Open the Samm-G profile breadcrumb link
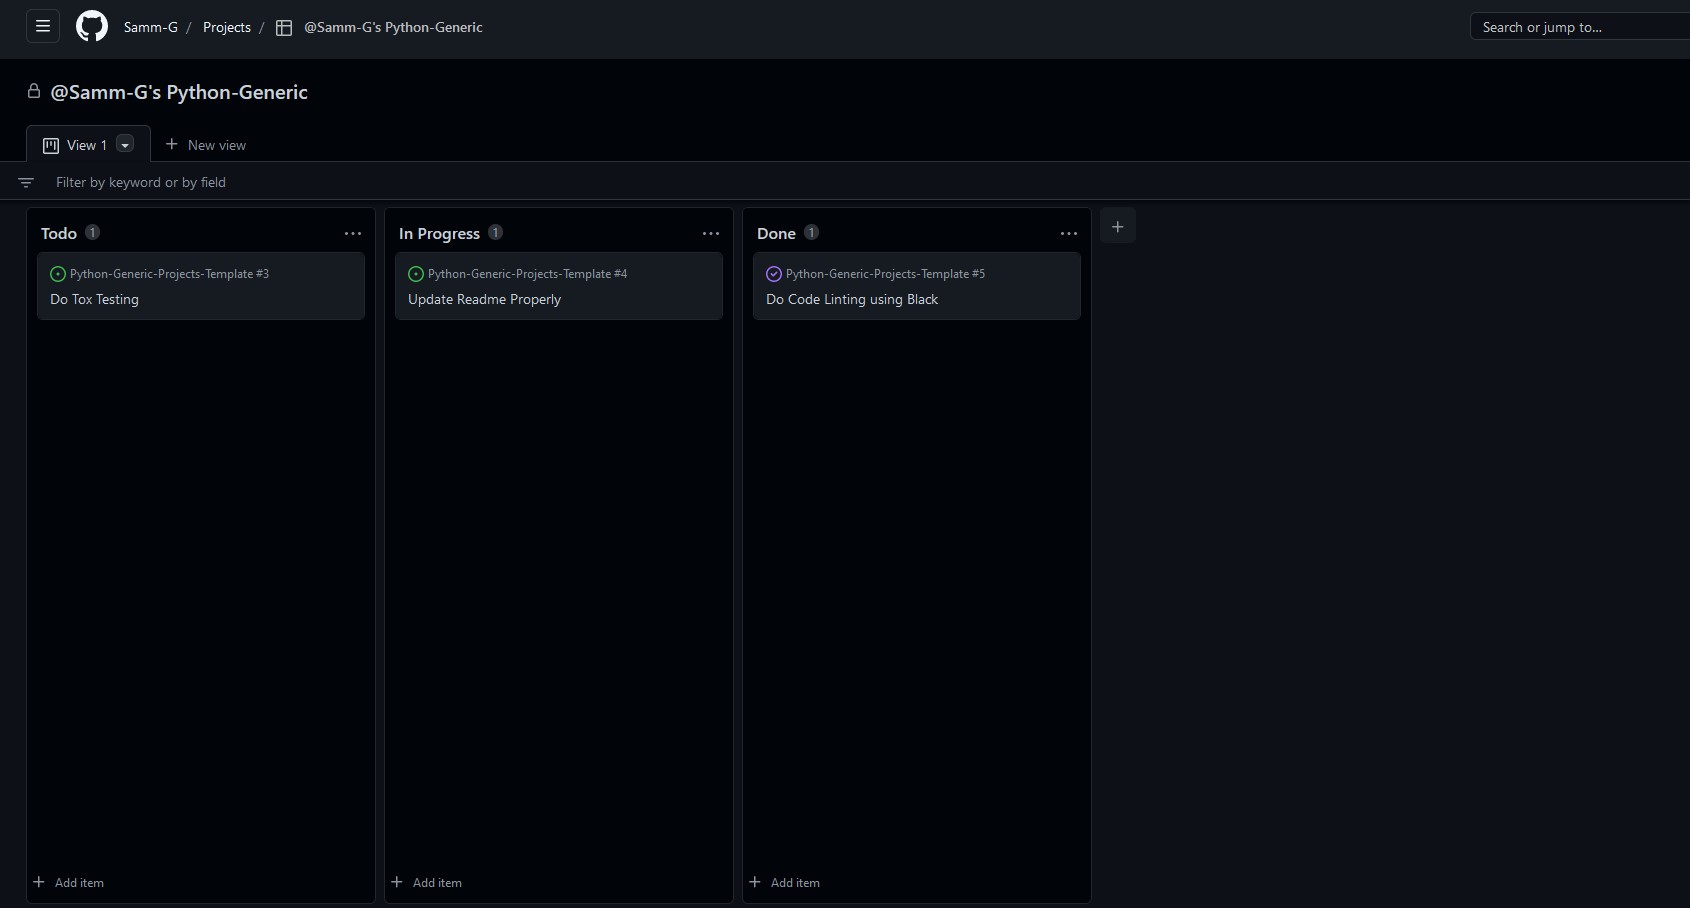Screen dimensions: 1690x908 pyautogui.click(x=151, y=27)
